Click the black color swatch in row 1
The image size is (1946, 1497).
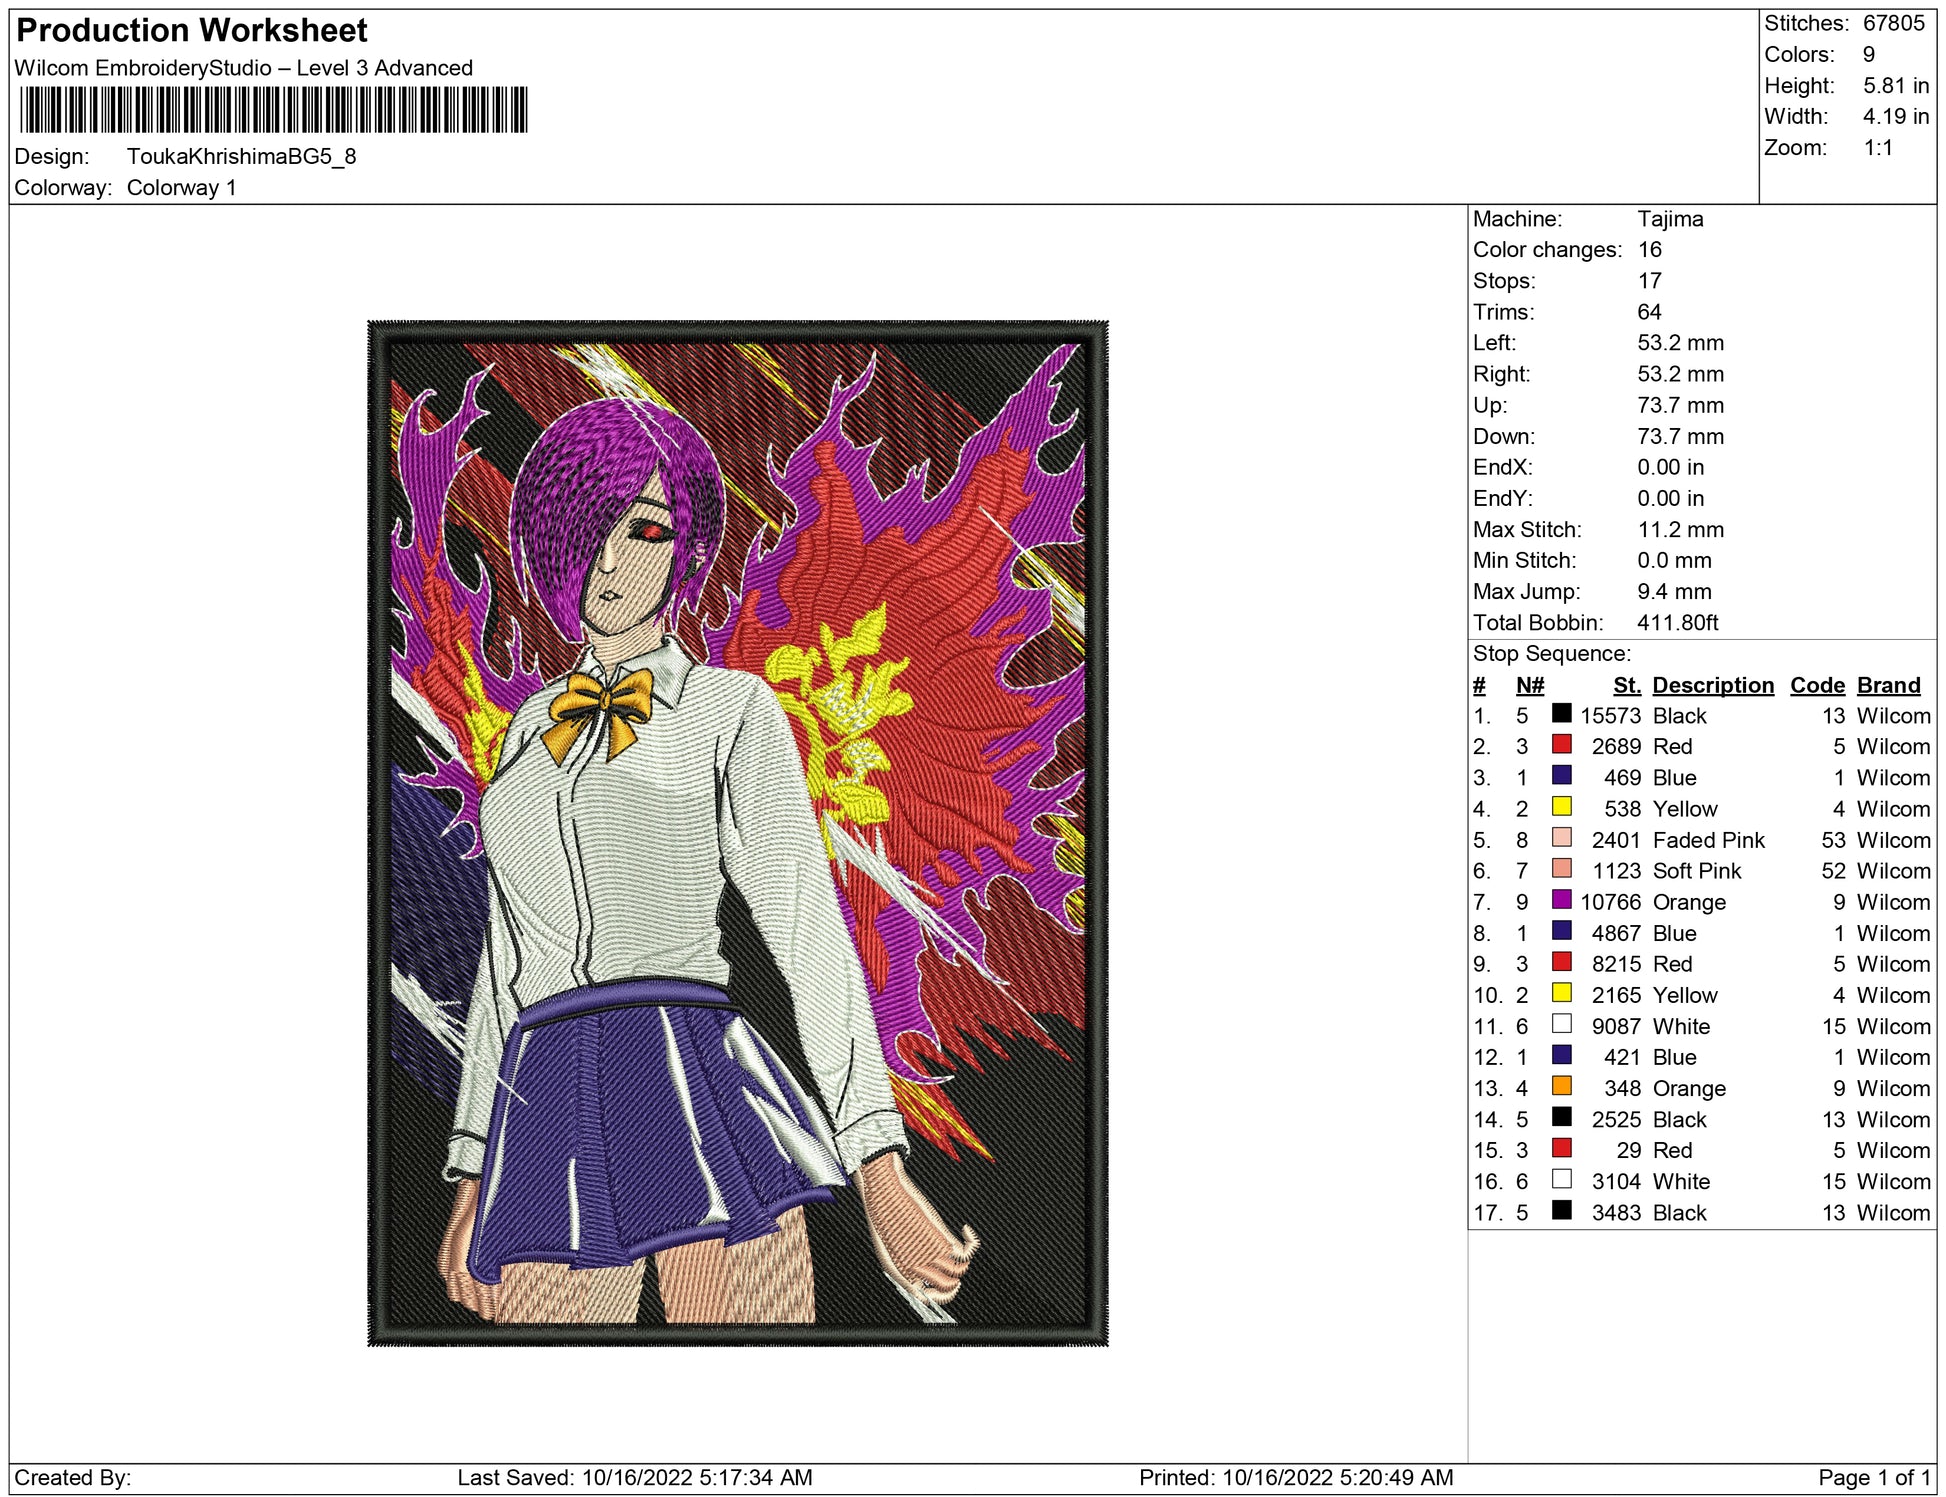[1561, 713]
